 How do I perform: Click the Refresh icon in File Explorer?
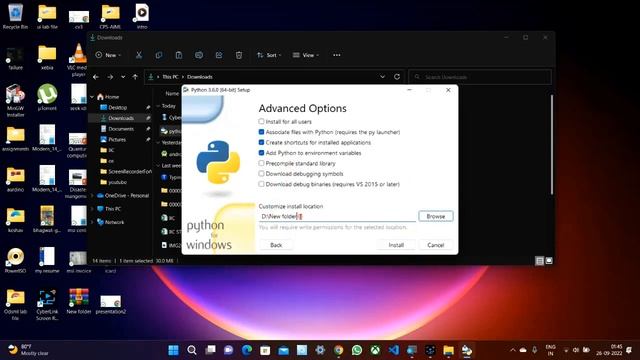397,77
